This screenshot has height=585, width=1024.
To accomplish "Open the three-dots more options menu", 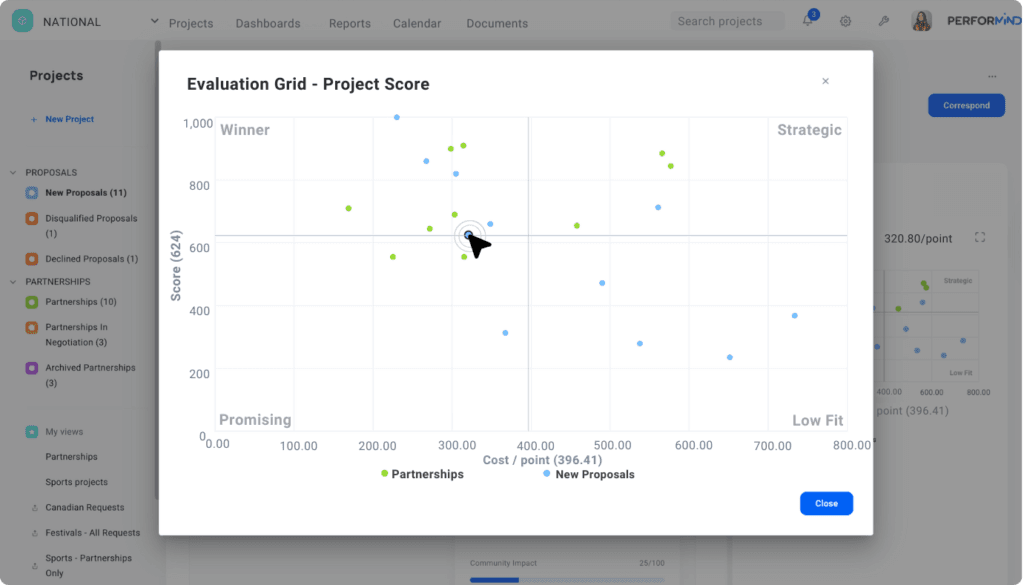I will click(992, 76).
